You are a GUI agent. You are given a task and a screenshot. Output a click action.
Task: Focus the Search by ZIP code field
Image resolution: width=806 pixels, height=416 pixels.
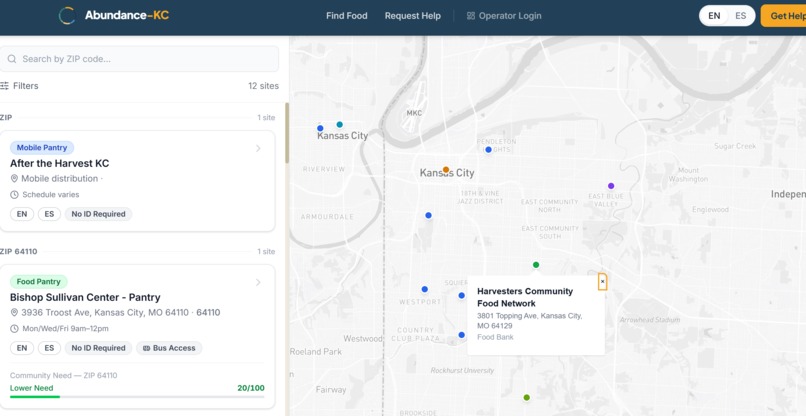coord(139,59)
